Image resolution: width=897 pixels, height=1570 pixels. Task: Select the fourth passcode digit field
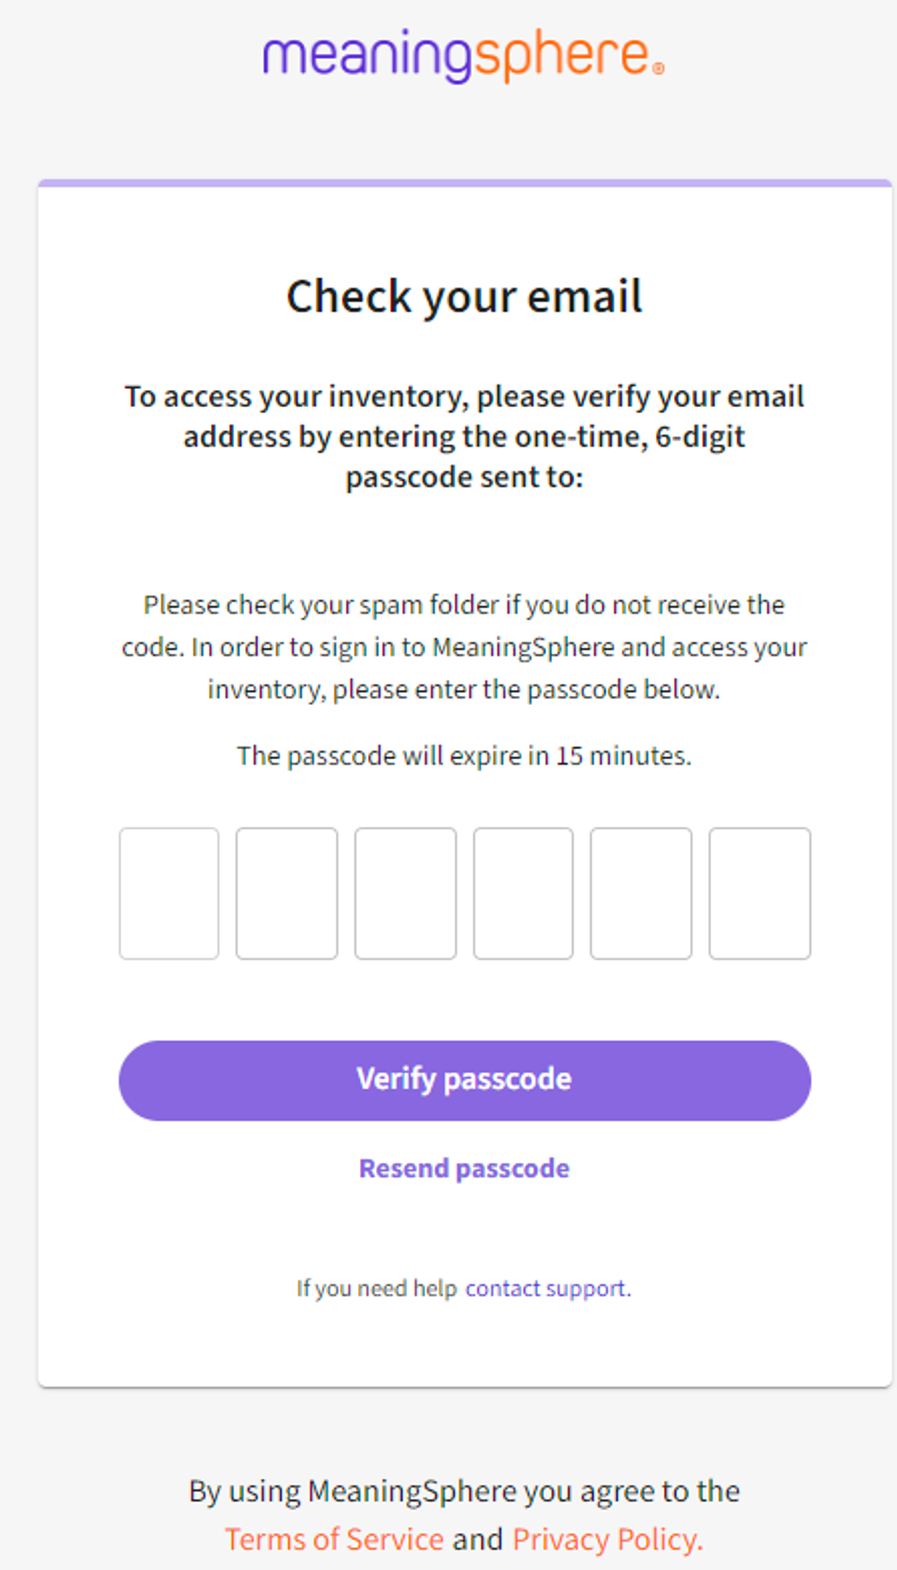pyautogui.click(x=523, y=893)
